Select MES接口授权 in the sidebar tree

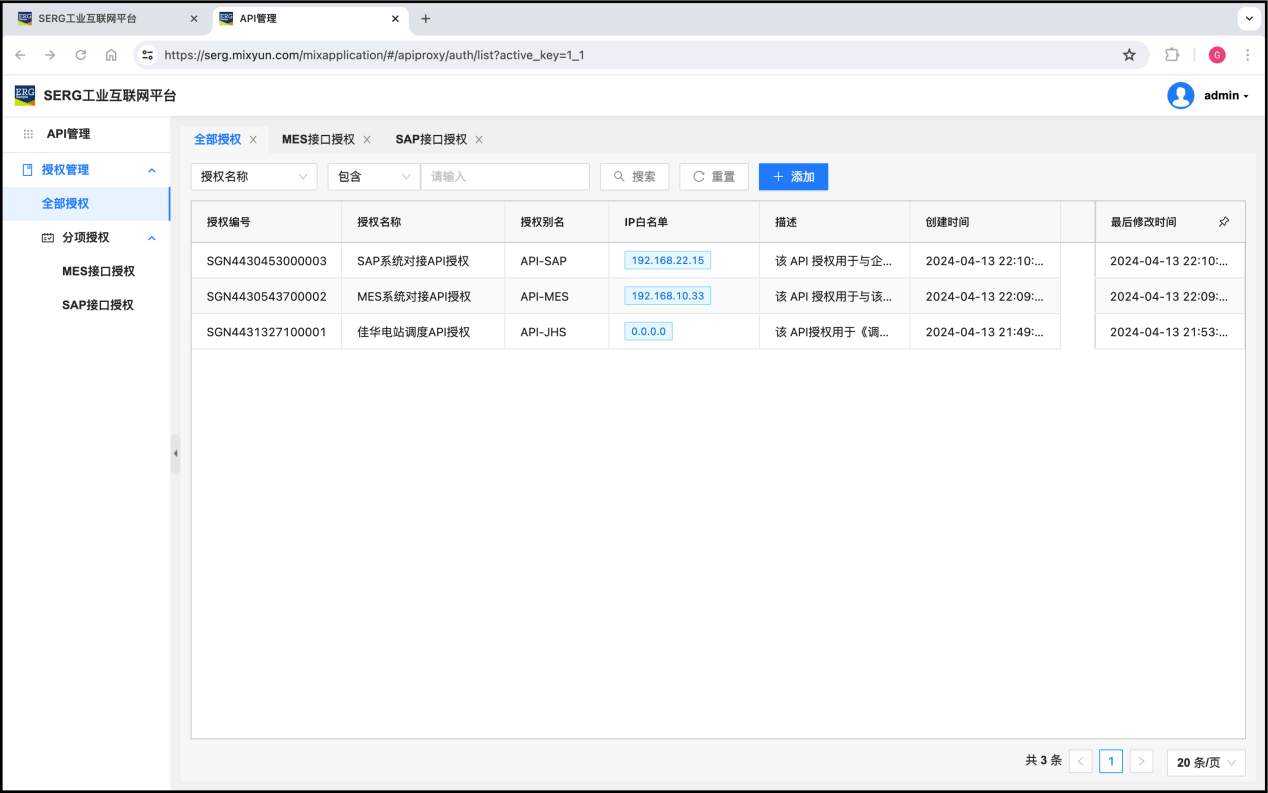(x=98, y=271)
